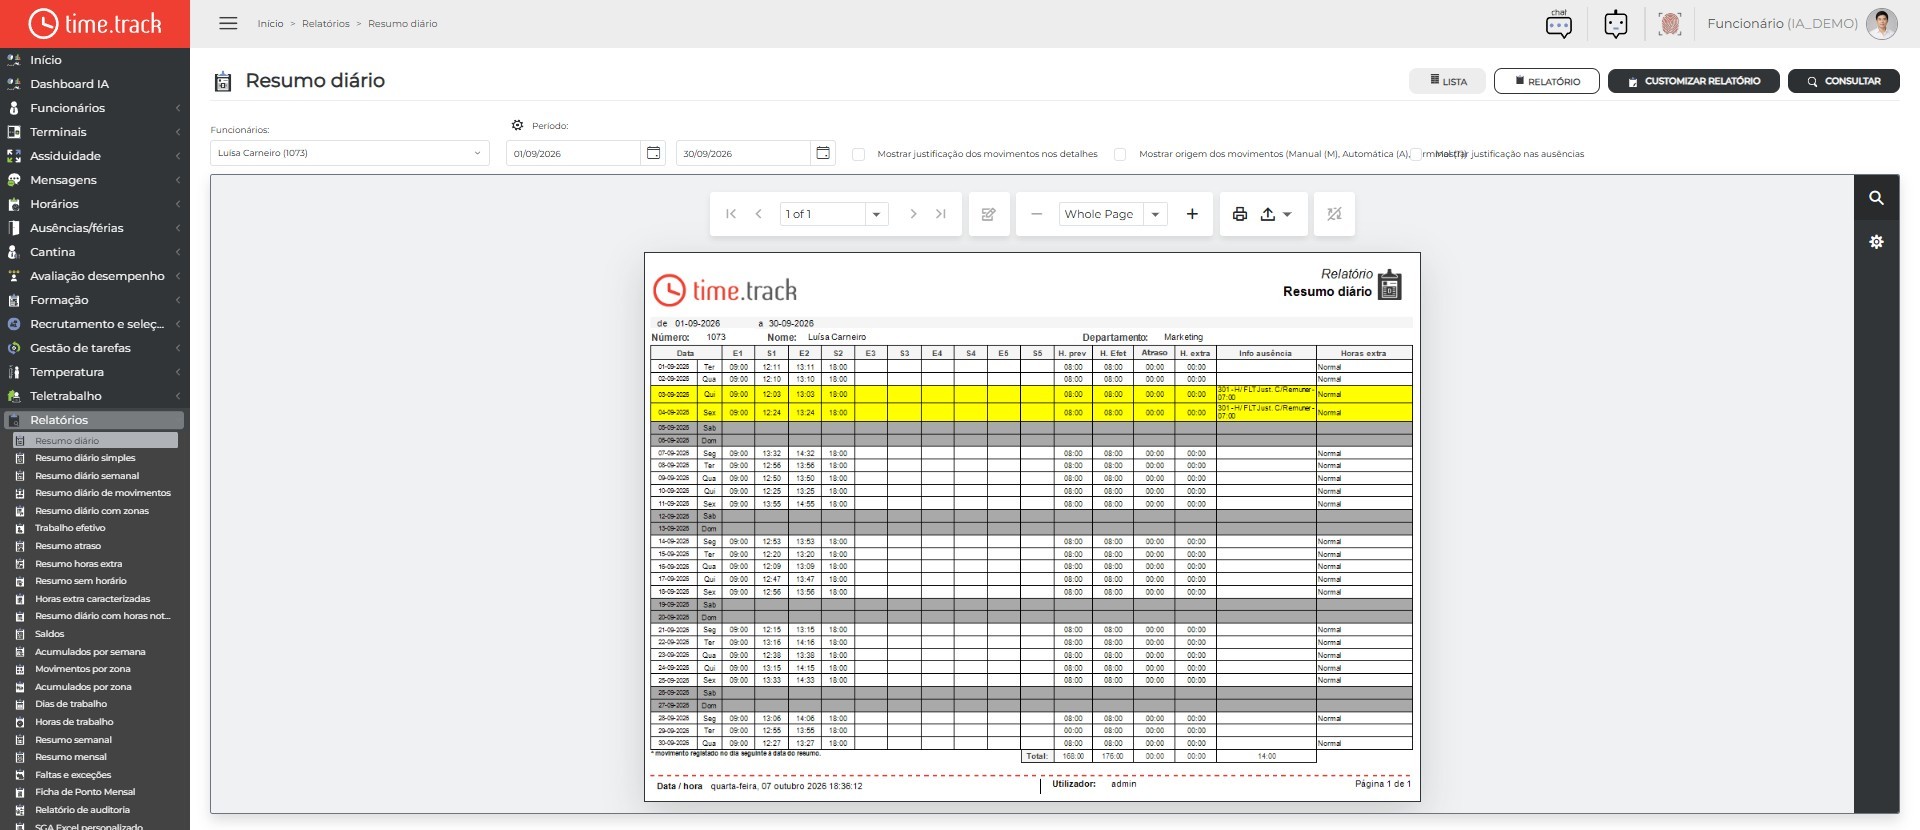Open the export format dropdown
Image resolution: width=1920 pixels, height=830 pixels.
(x=1276, y=214)
